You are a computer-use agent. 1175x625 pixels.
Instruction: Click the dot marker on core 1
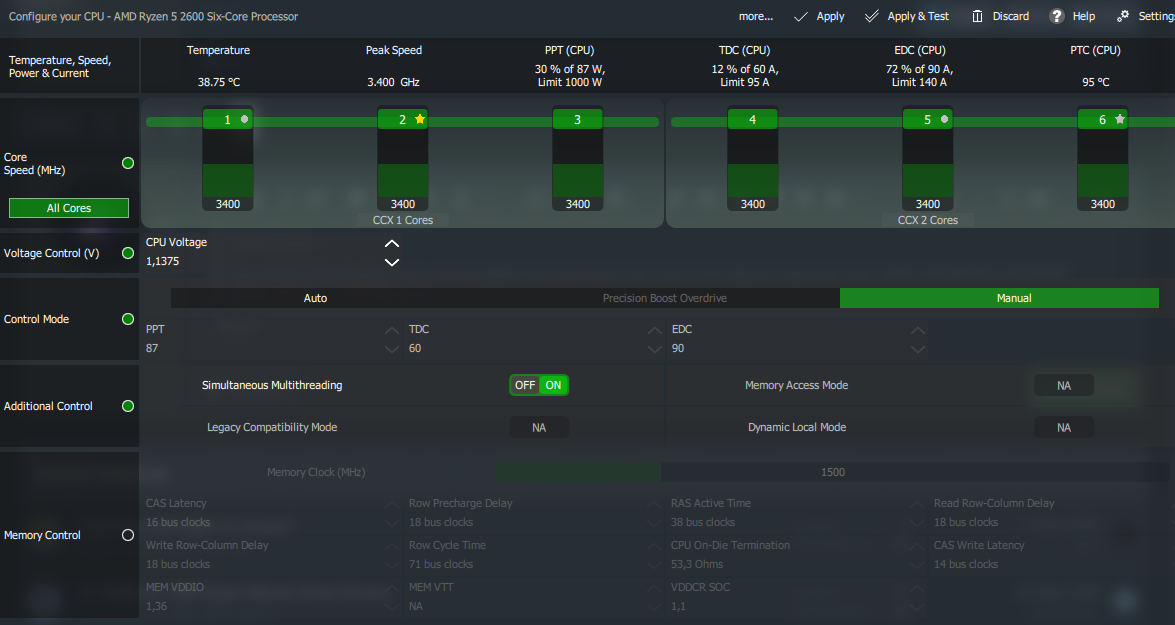pyautogui.click(x=244, y=119)
